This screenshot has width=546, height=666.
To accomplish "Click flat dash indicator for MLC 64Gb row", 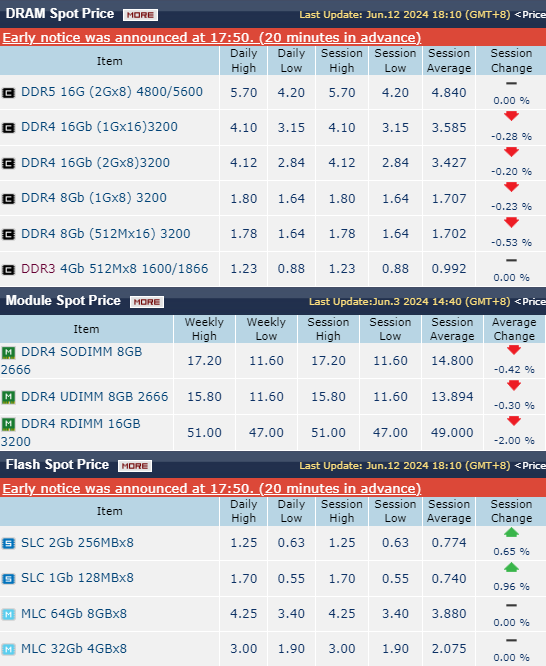I will pos(511,605).
